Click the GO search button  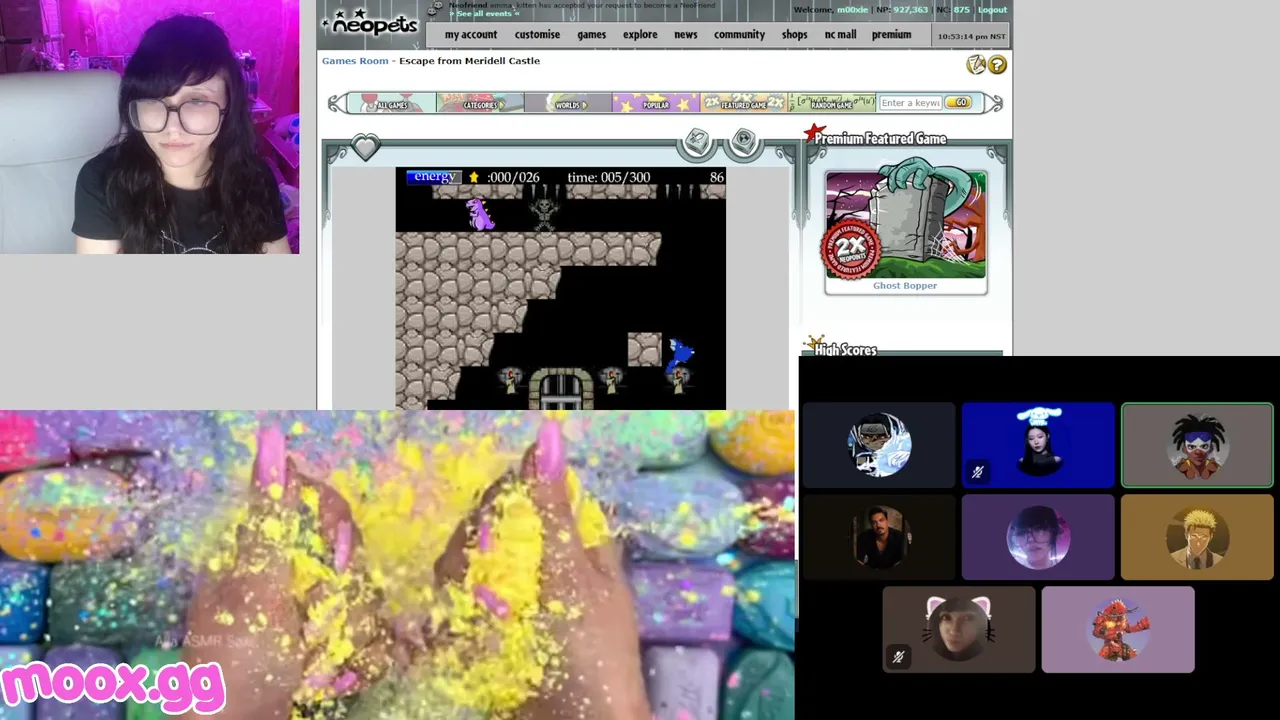(958, 103)
